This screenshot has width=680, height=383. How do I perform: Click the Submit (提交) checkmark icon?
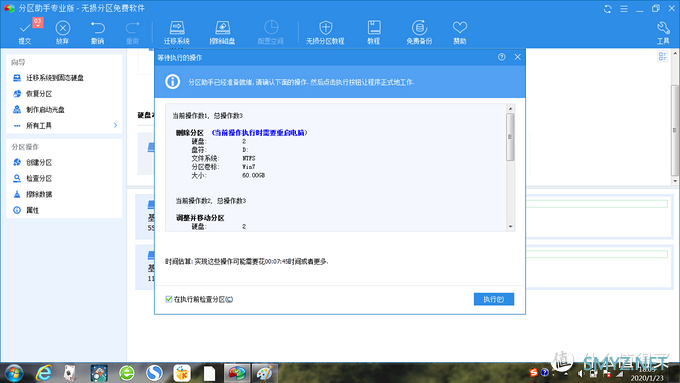pyautogui.click(x=25, y=28)
